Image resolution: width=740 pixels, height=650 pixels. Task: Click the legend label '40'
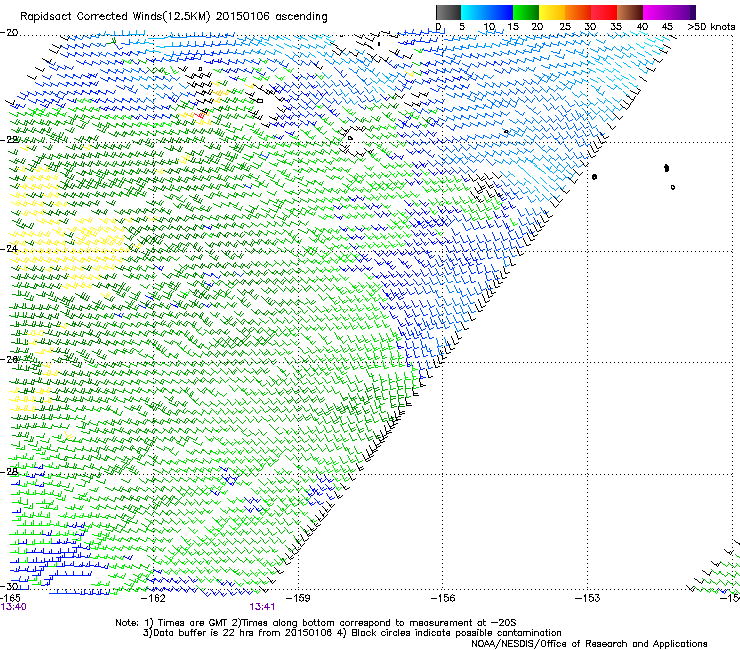click(x=642, y=27)
